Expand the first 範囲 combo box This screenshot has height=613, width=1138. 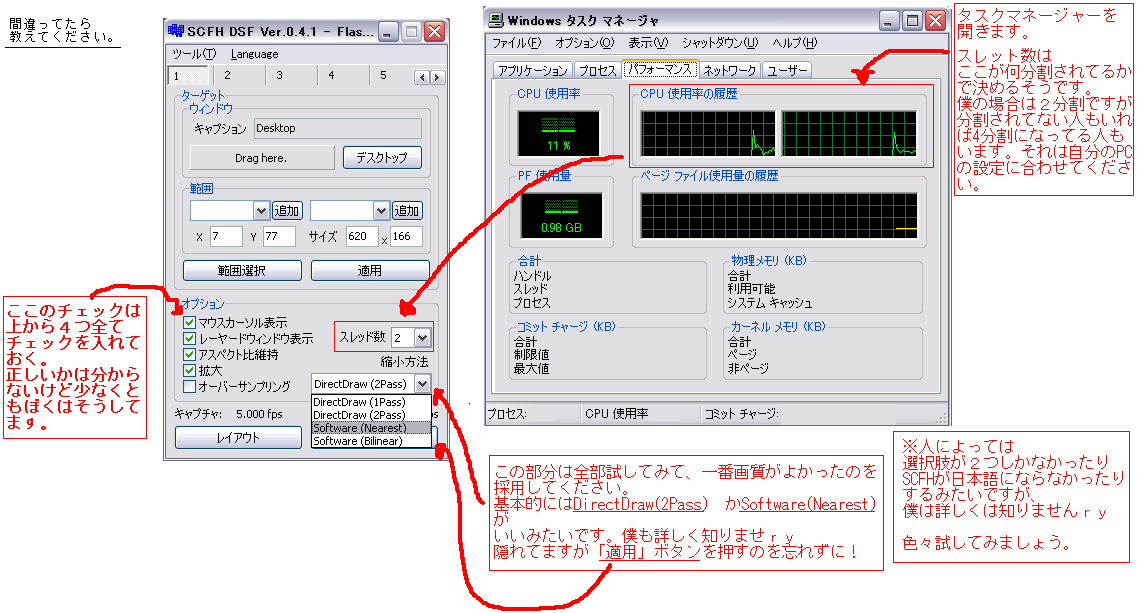click(261, 211)
